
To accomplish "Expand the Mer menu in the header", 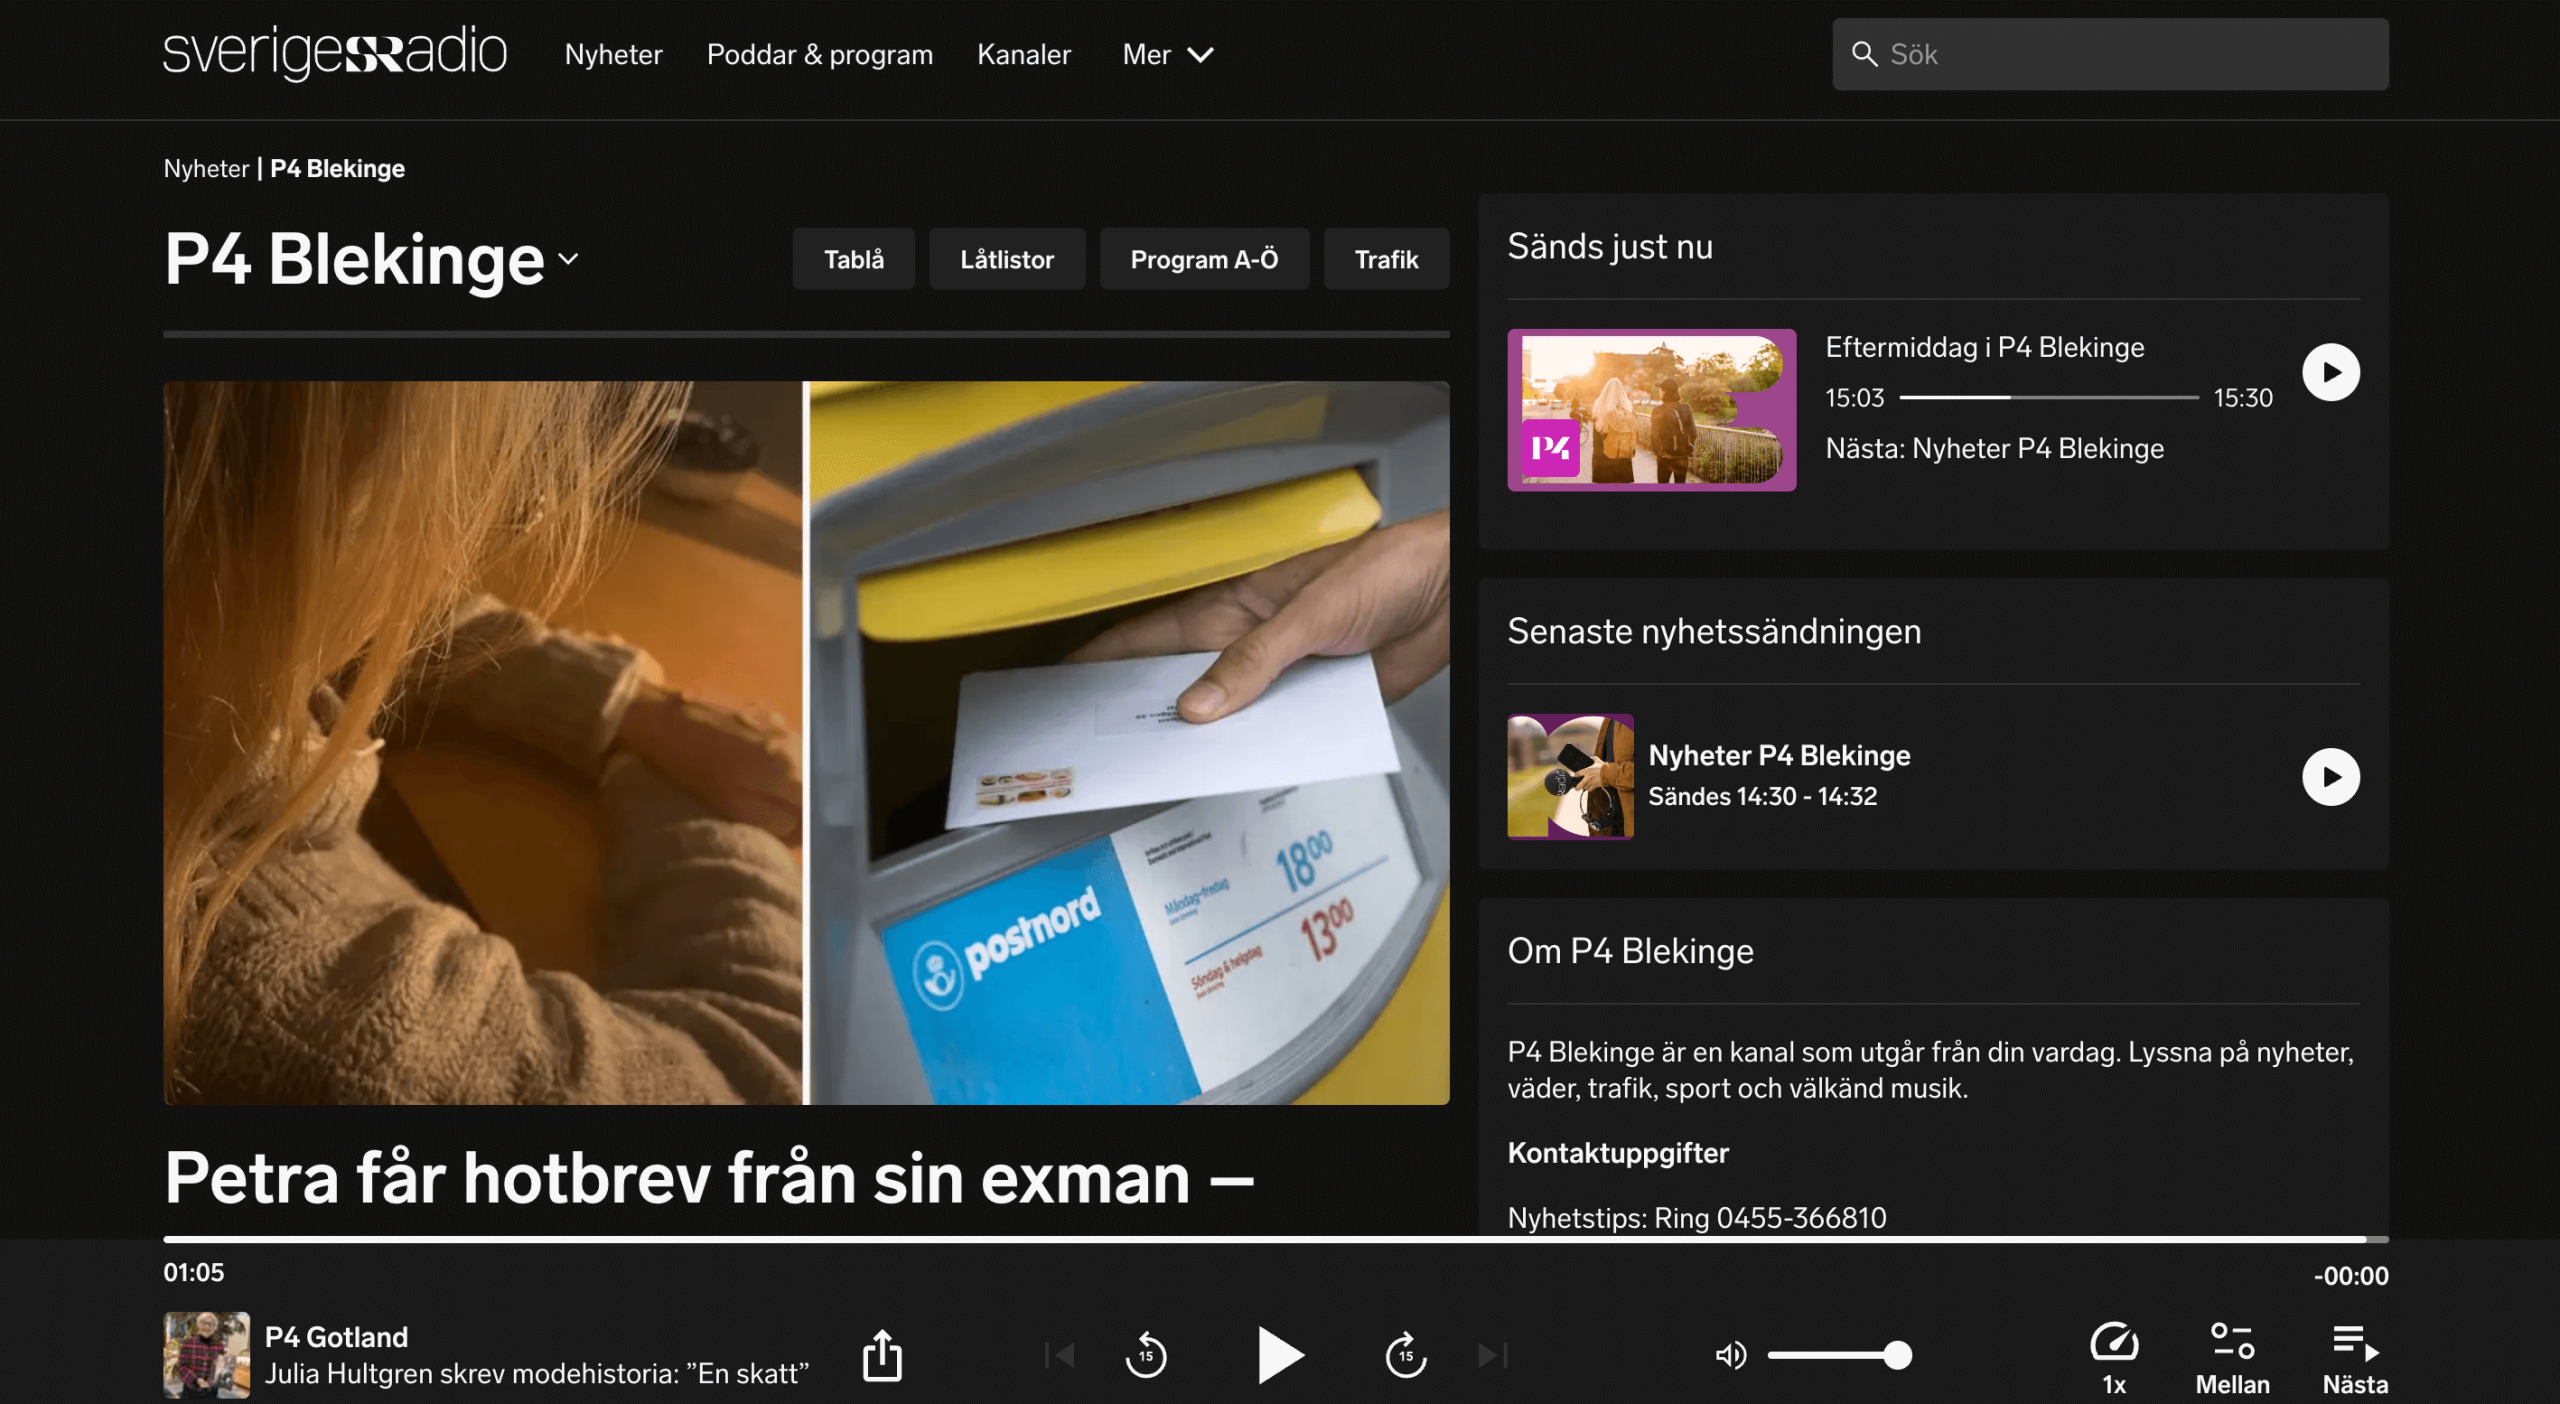I will click(1167, 54).
